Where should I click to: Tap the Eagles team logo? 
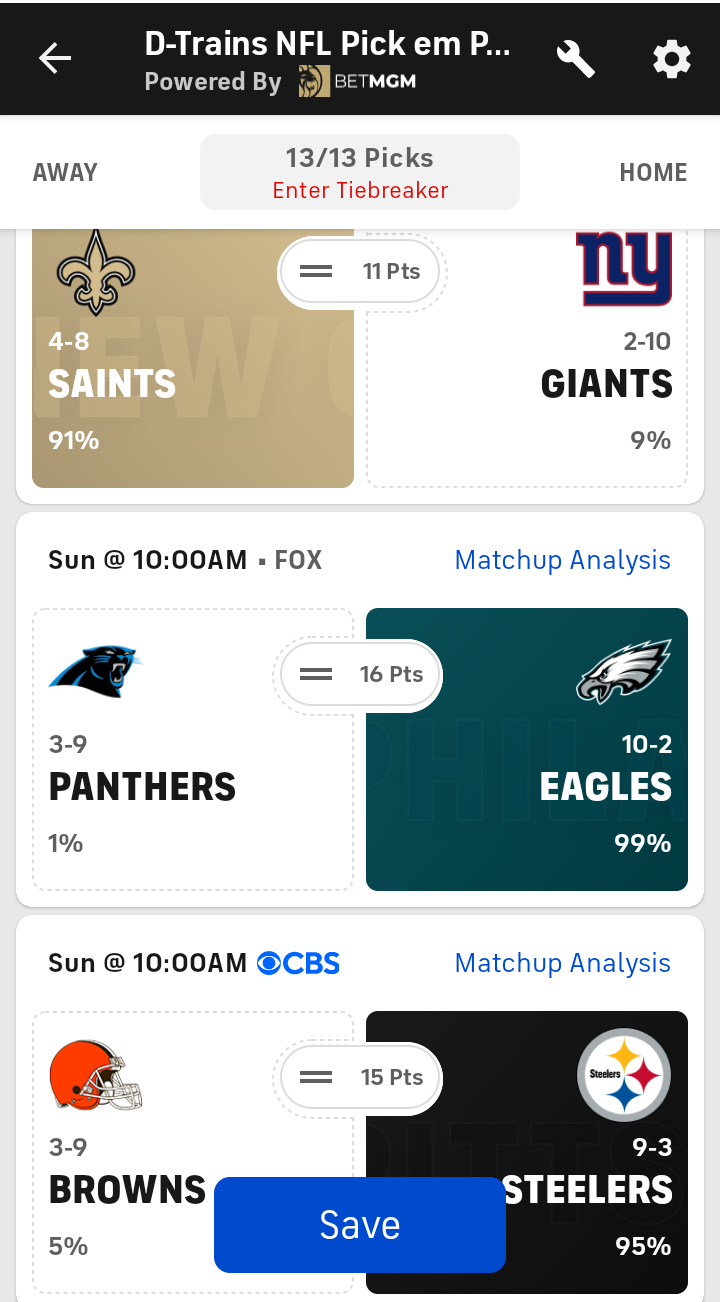click(x=624, y=672)
